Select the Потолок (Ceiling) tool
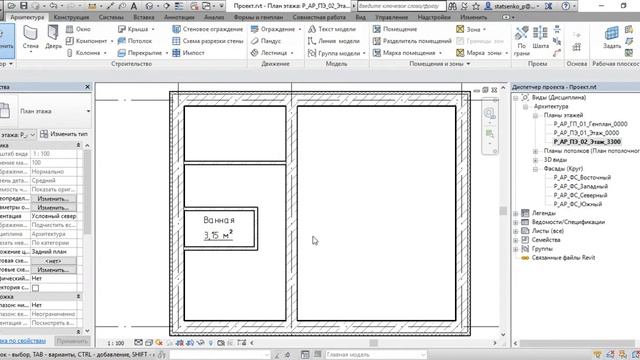640x360 pixels. pos(135,41)
